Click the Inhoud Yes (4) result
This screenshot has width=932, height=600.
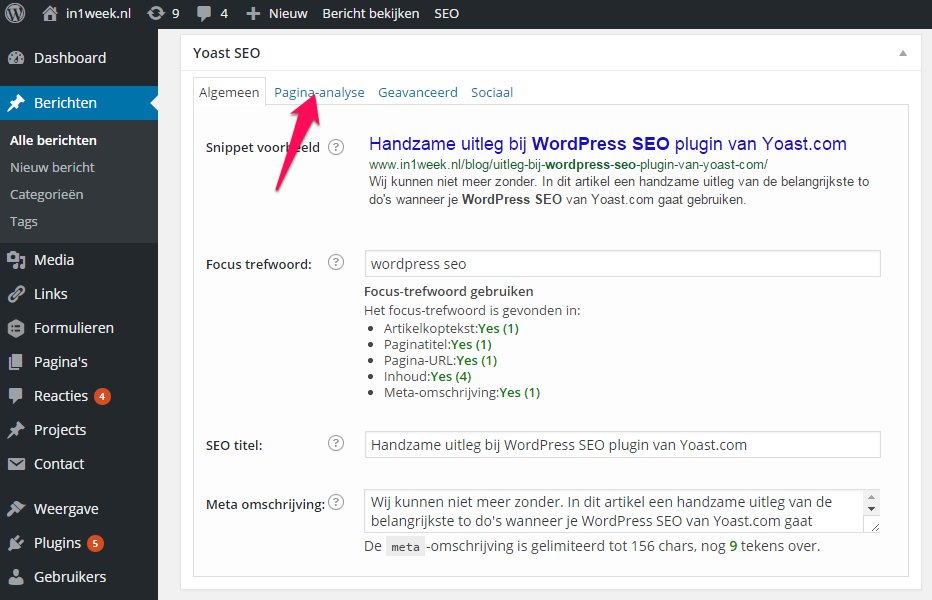click(427, 376)
